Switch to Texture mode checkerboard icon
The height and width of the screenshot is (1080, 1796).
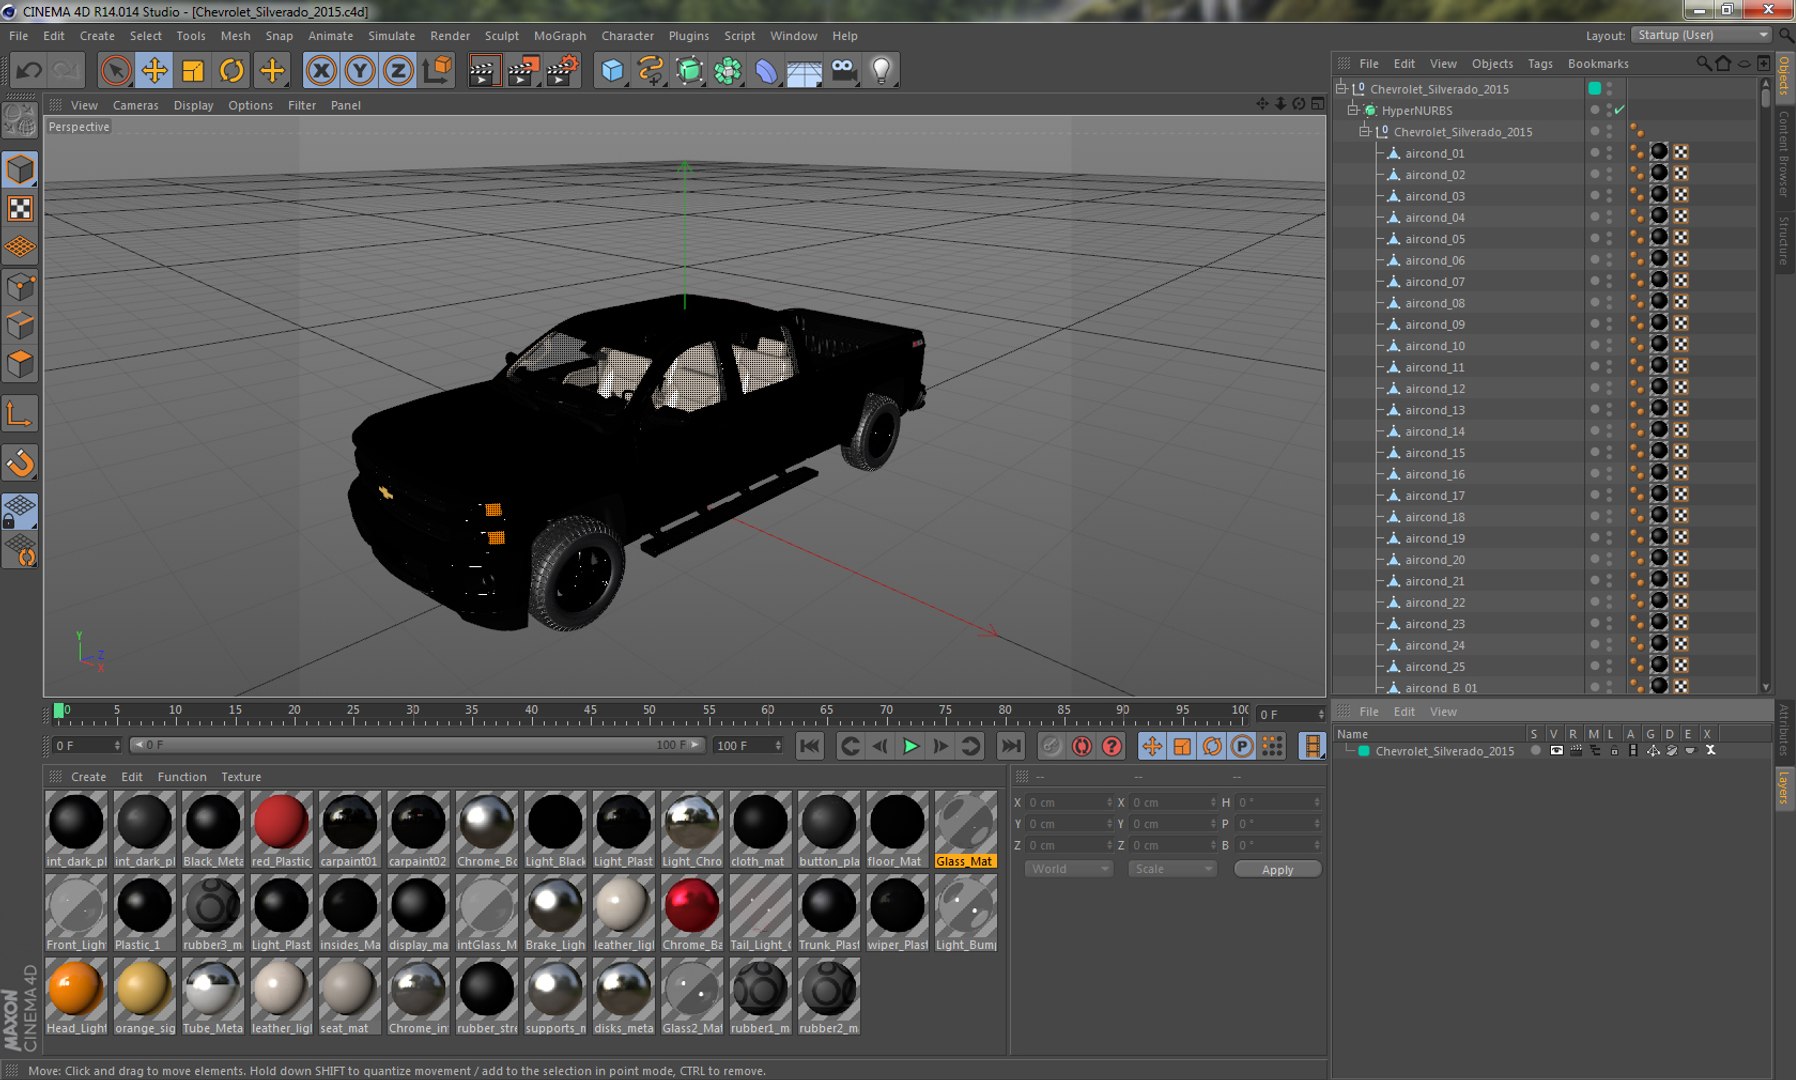[20, 208]
